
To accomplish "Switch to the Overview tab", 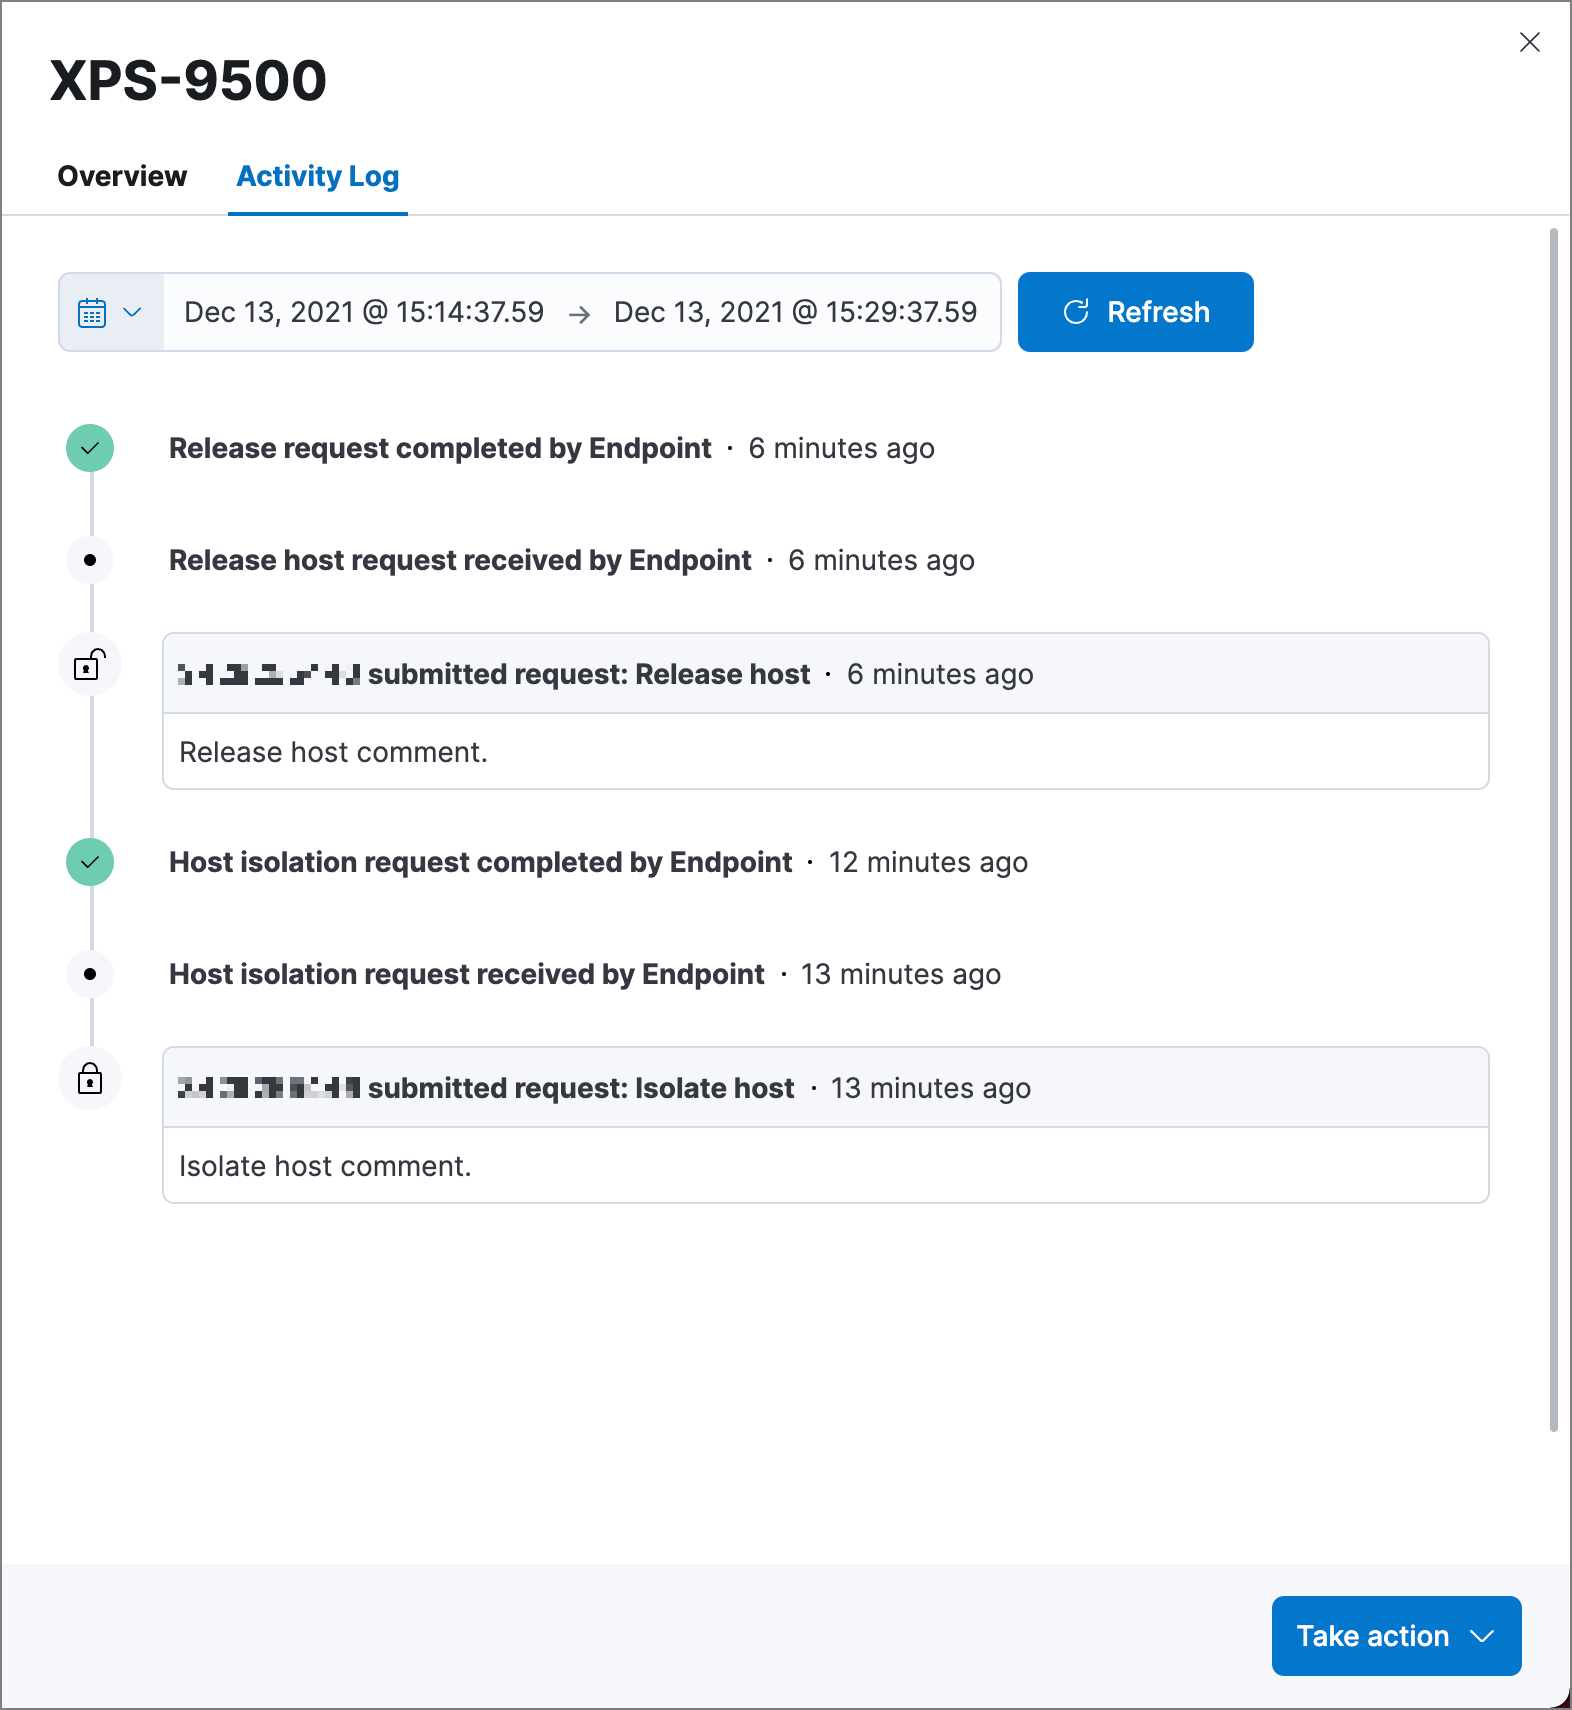I will point(122,176).
